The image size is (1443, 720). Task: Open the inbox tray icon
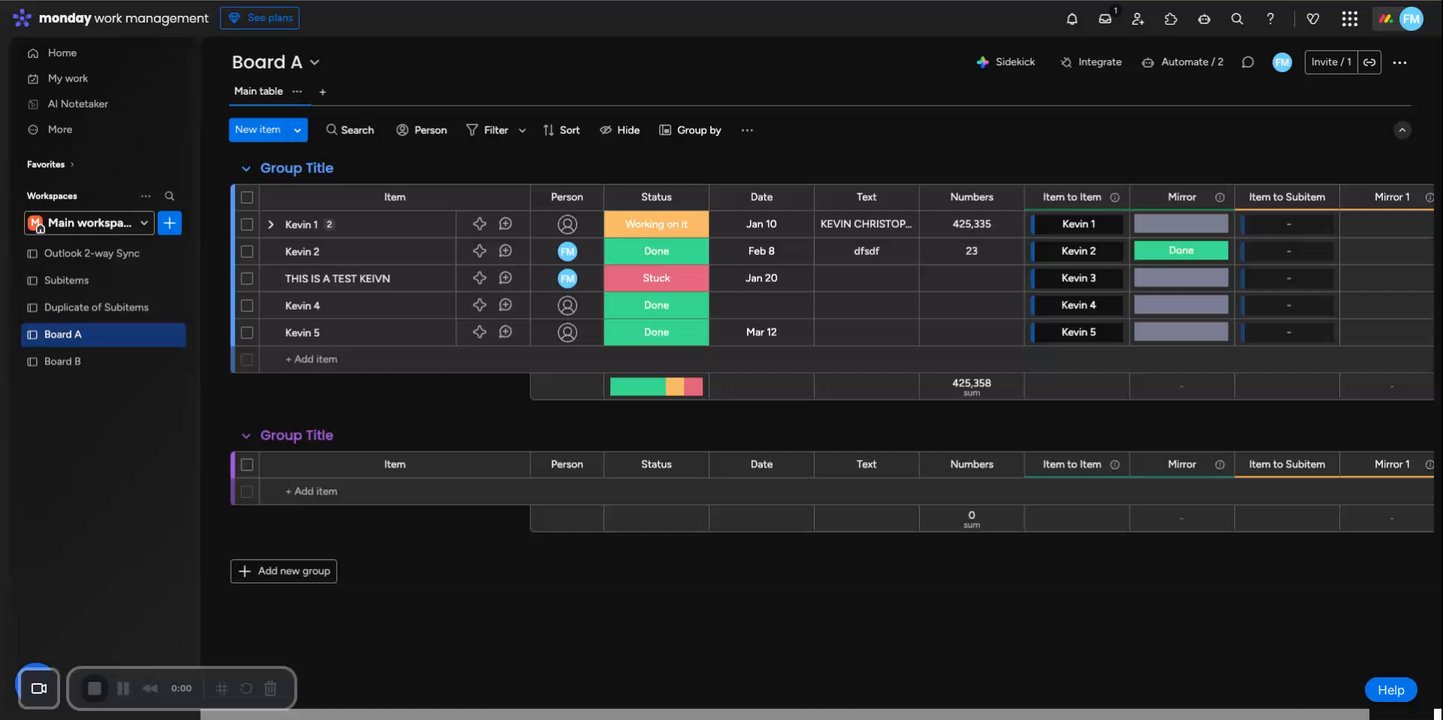[1105, 19]
